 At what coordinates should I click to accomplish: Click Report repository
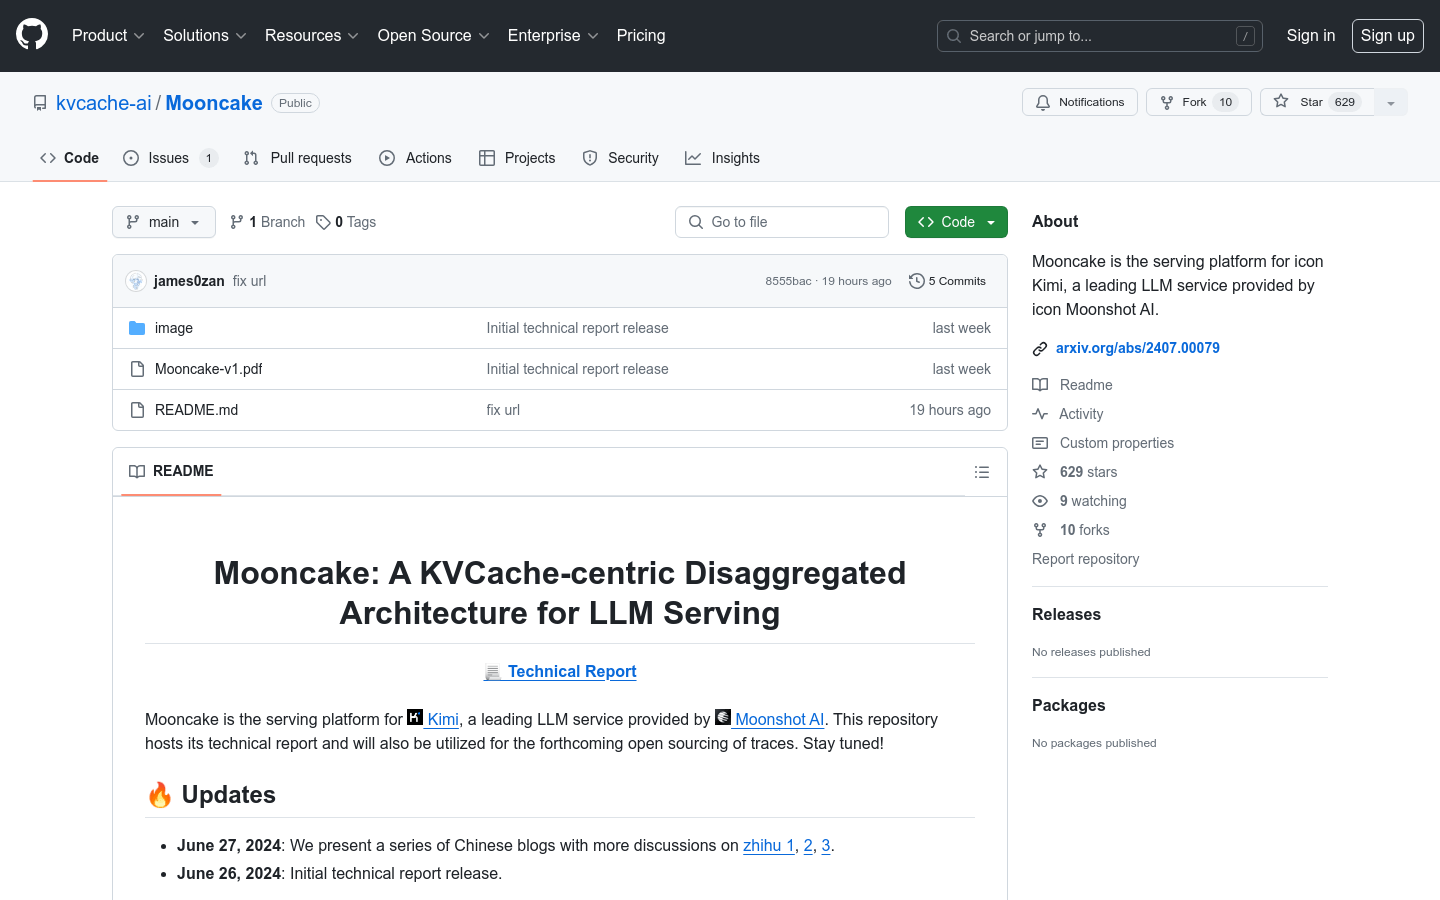[x=1086, y=559]
